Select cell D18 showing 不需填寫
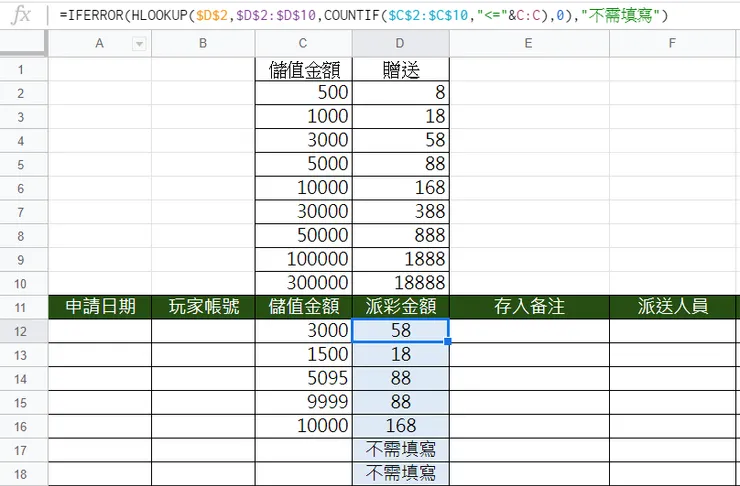740x486 pixels. click(401, 474)
